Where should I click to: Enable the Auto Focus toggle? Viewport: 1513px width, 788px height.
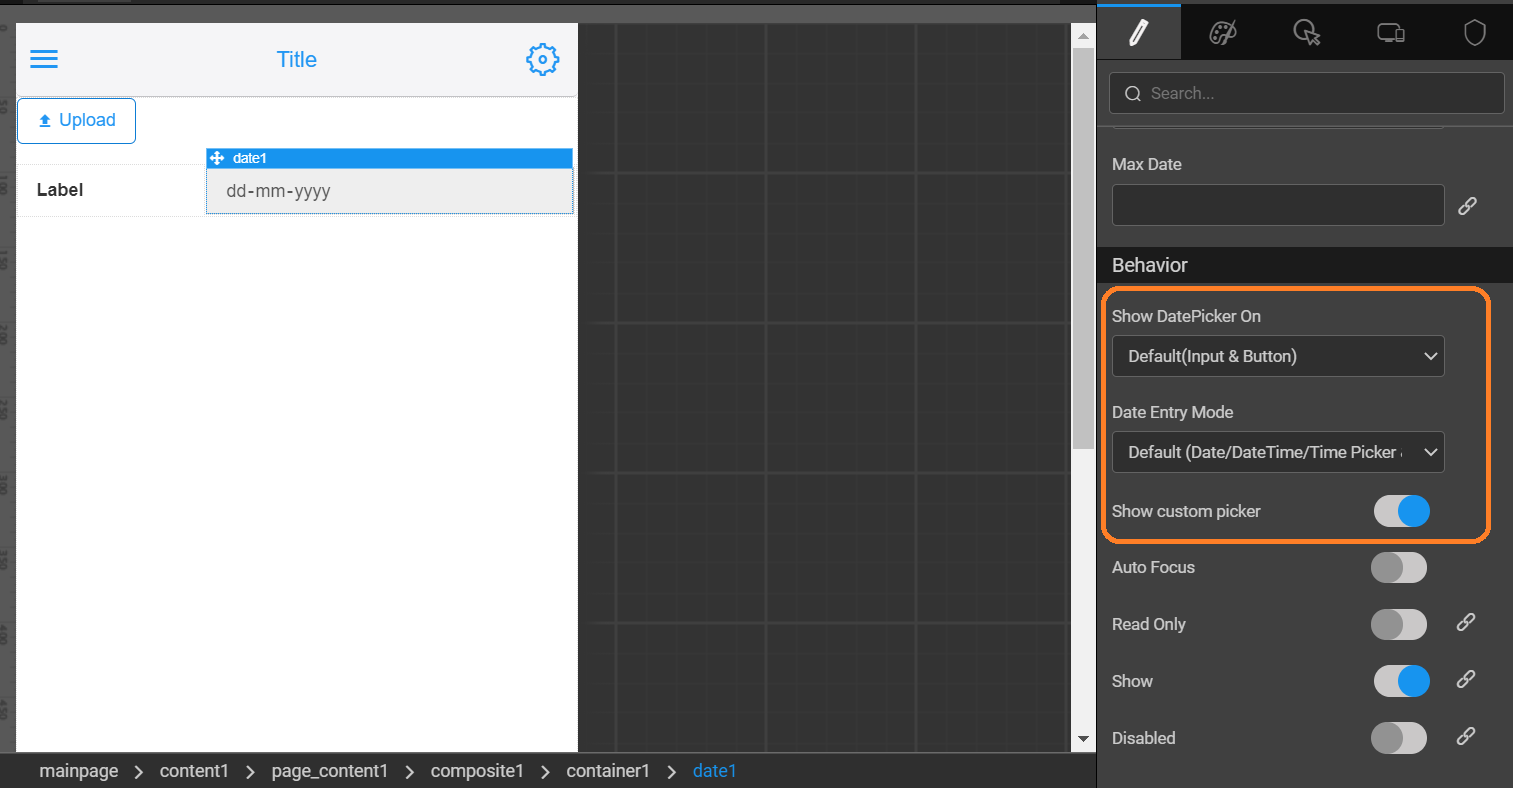(x=1399, y=568)
